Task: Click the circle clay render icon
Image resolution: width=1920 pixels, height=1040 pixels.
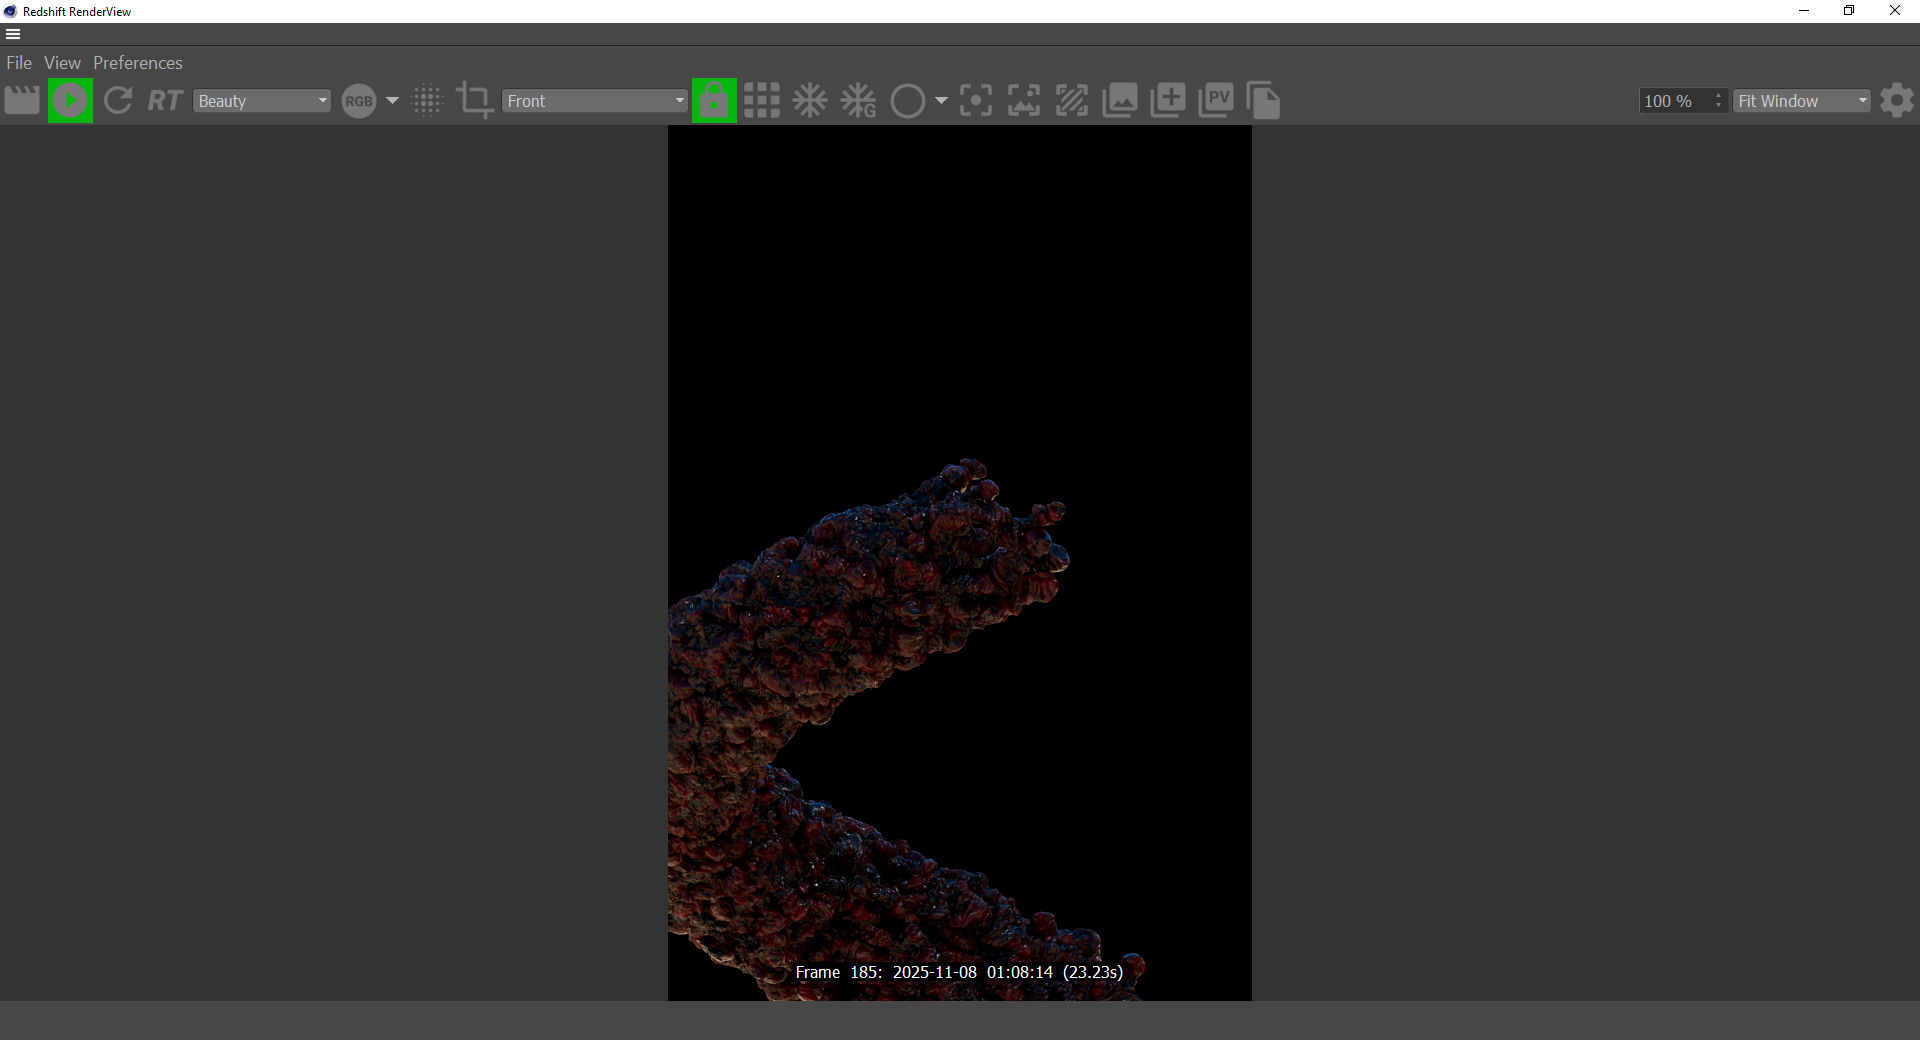Action: coord(907,101)
